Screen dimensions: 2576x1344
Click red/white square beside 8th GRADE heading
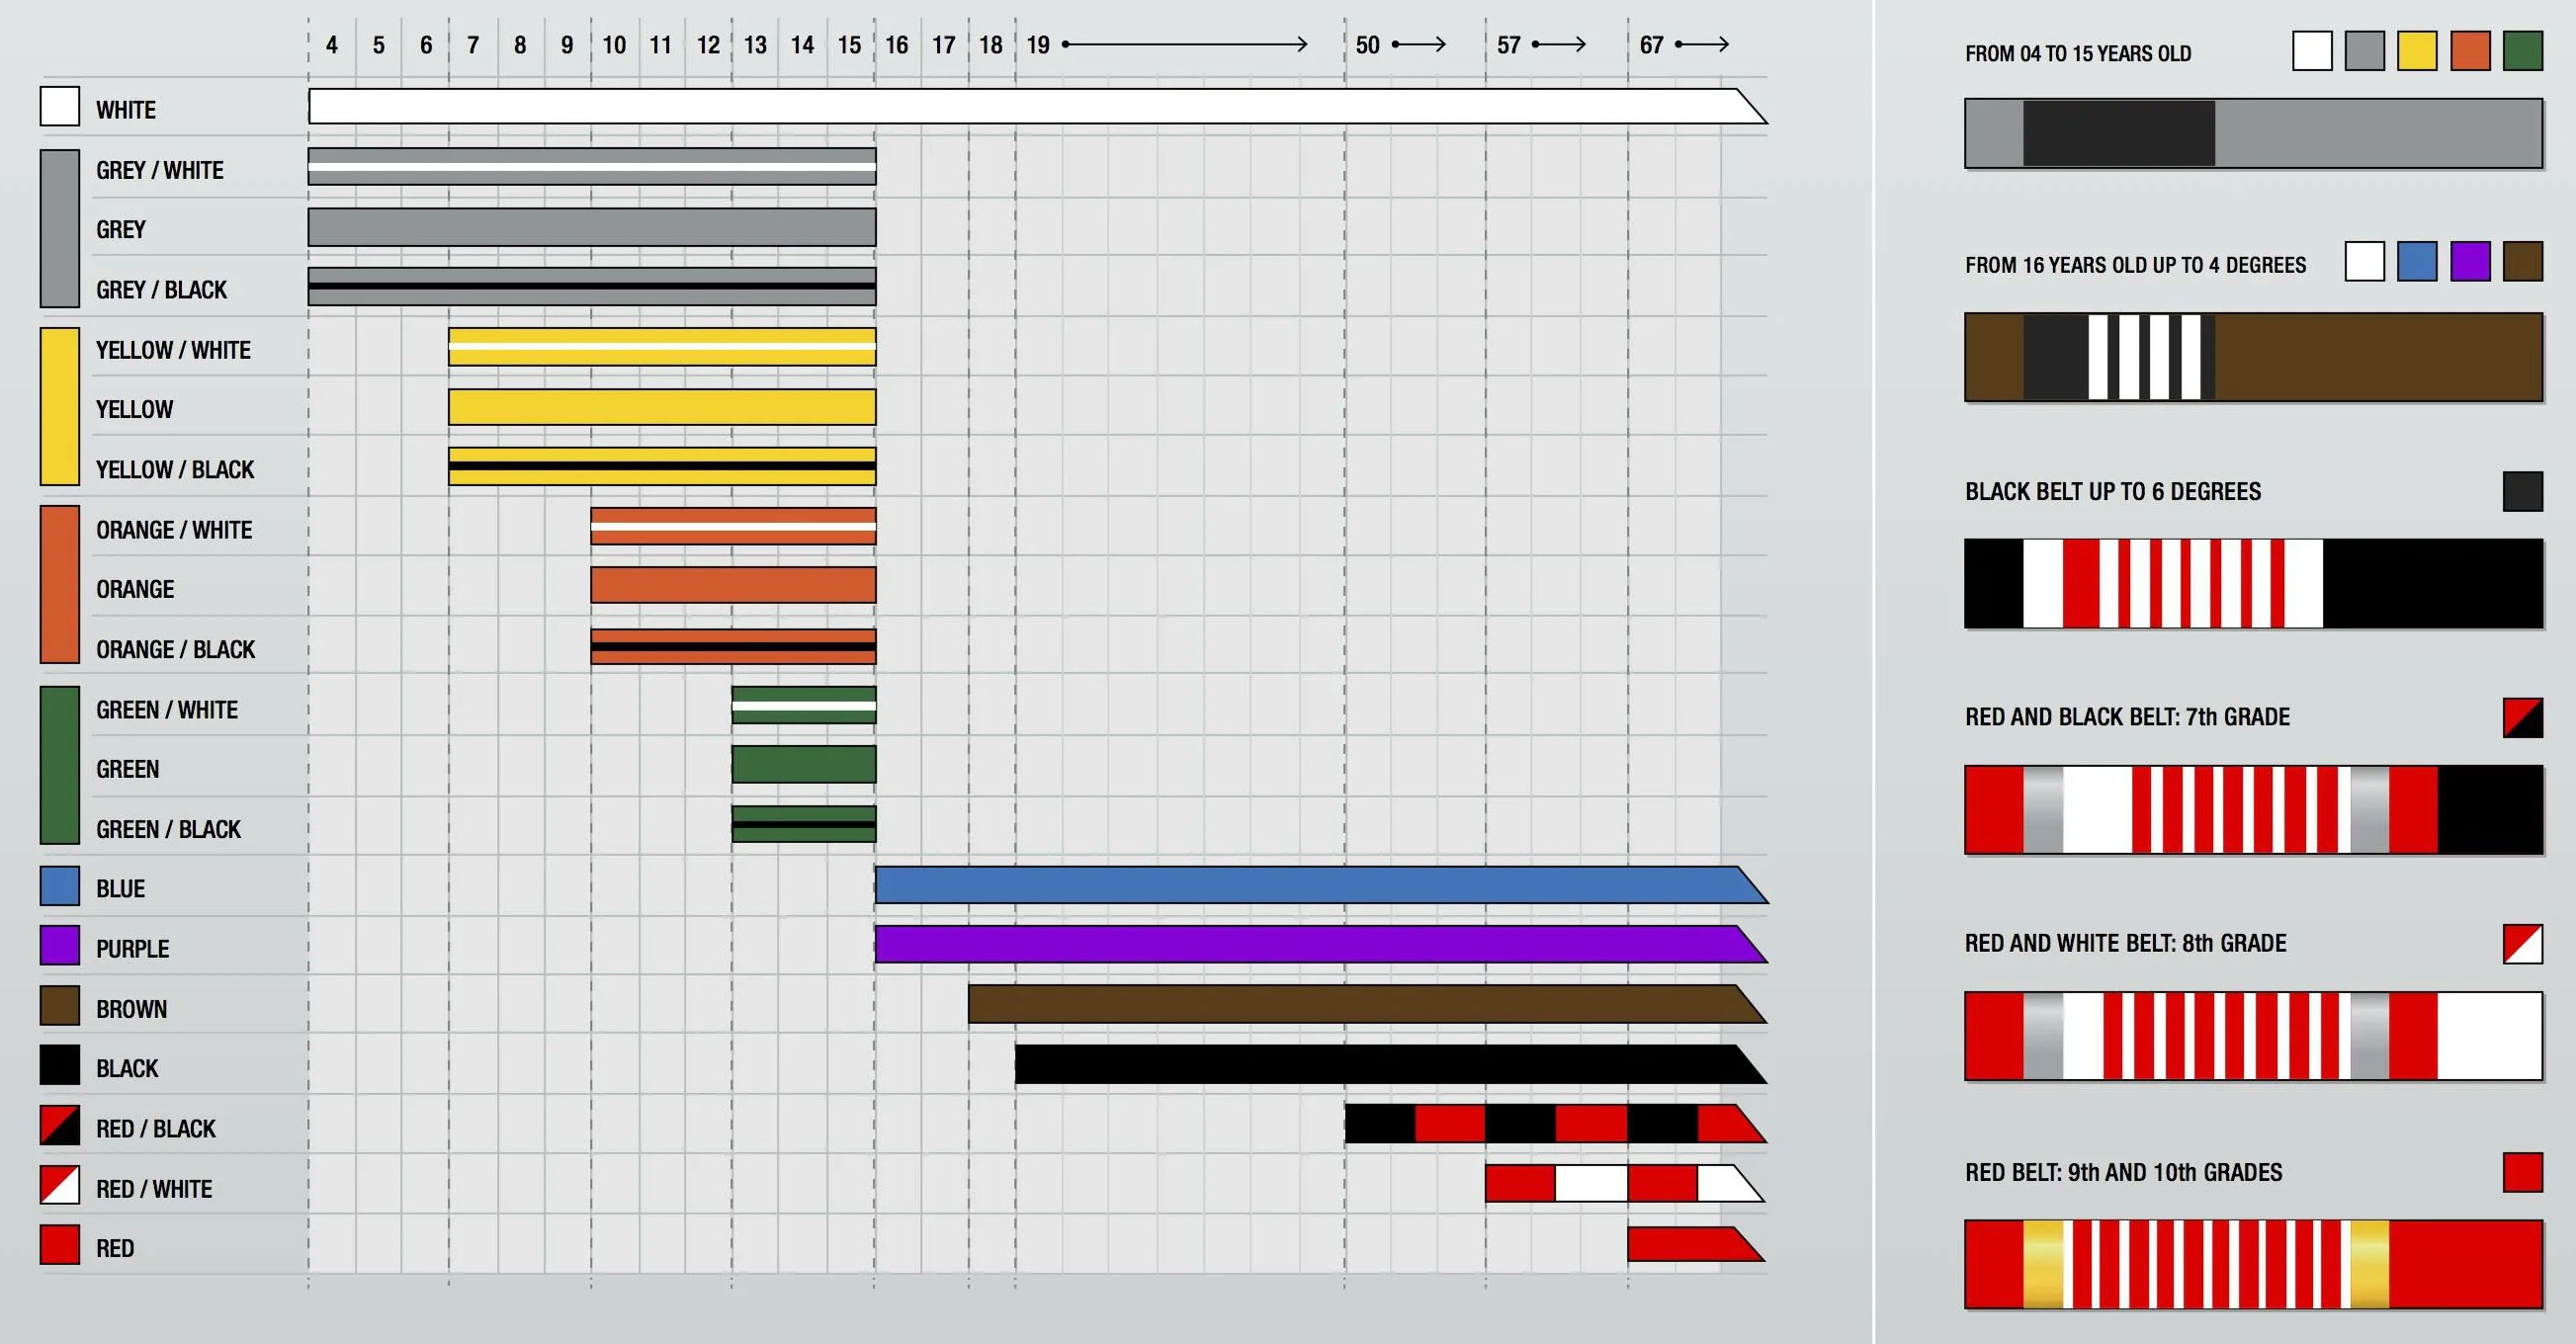(2523, 944)
